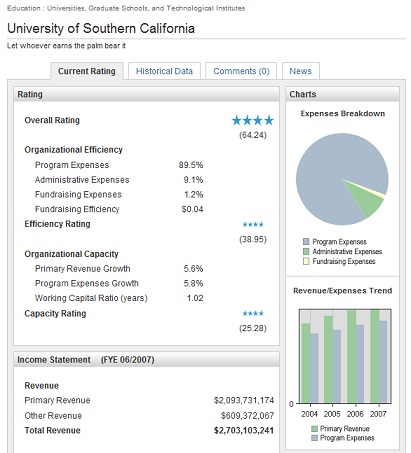The height and width of the screenshot is (453, 411).
Task: Click the Program Expenses legend swatch in pie chart
Action: [306, 242]
